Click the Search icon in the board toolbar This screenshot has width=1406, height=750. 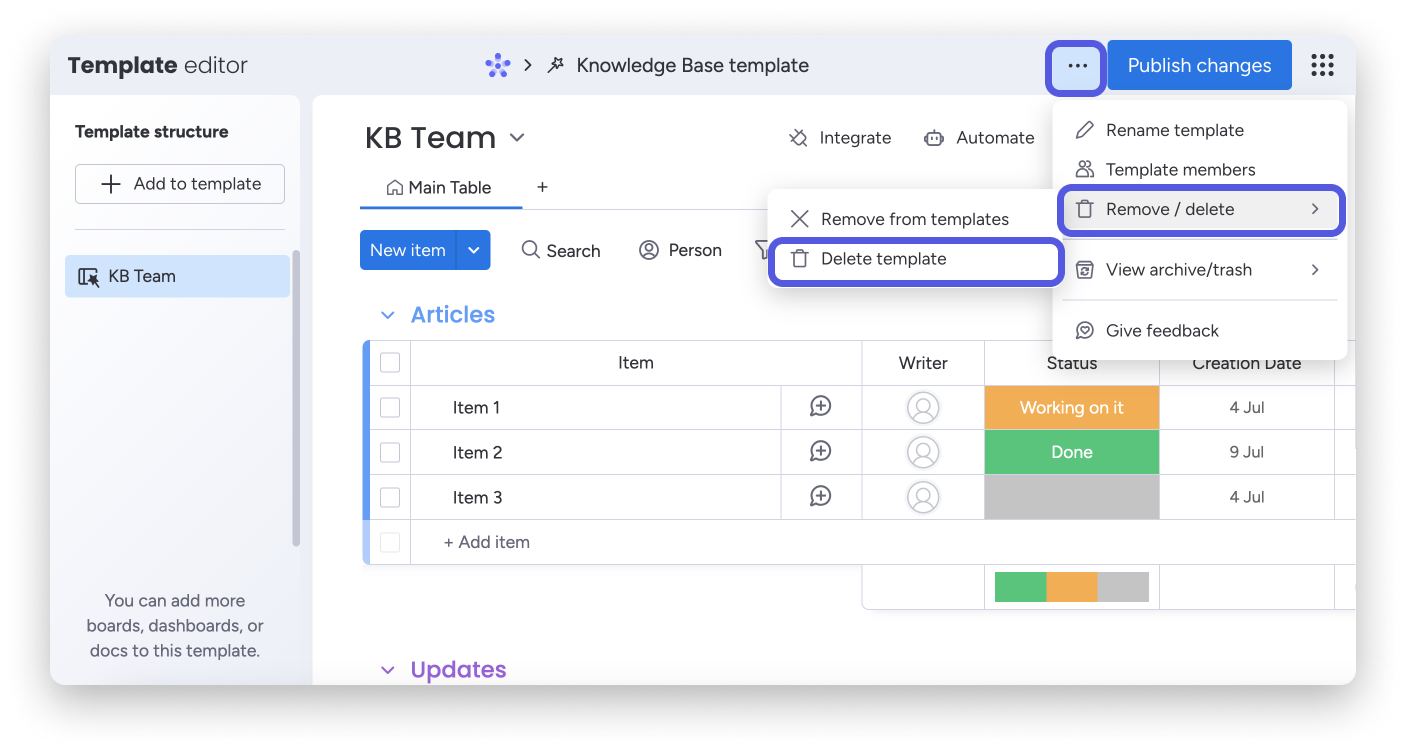pyautogui.click(x=529, y=250)
